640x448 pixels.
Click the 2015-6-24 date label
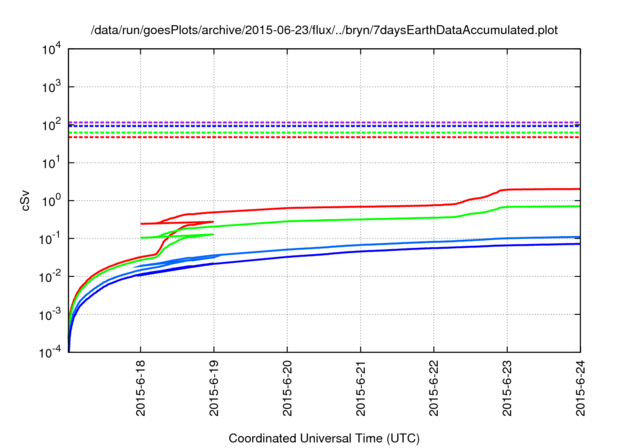(580, 388)
